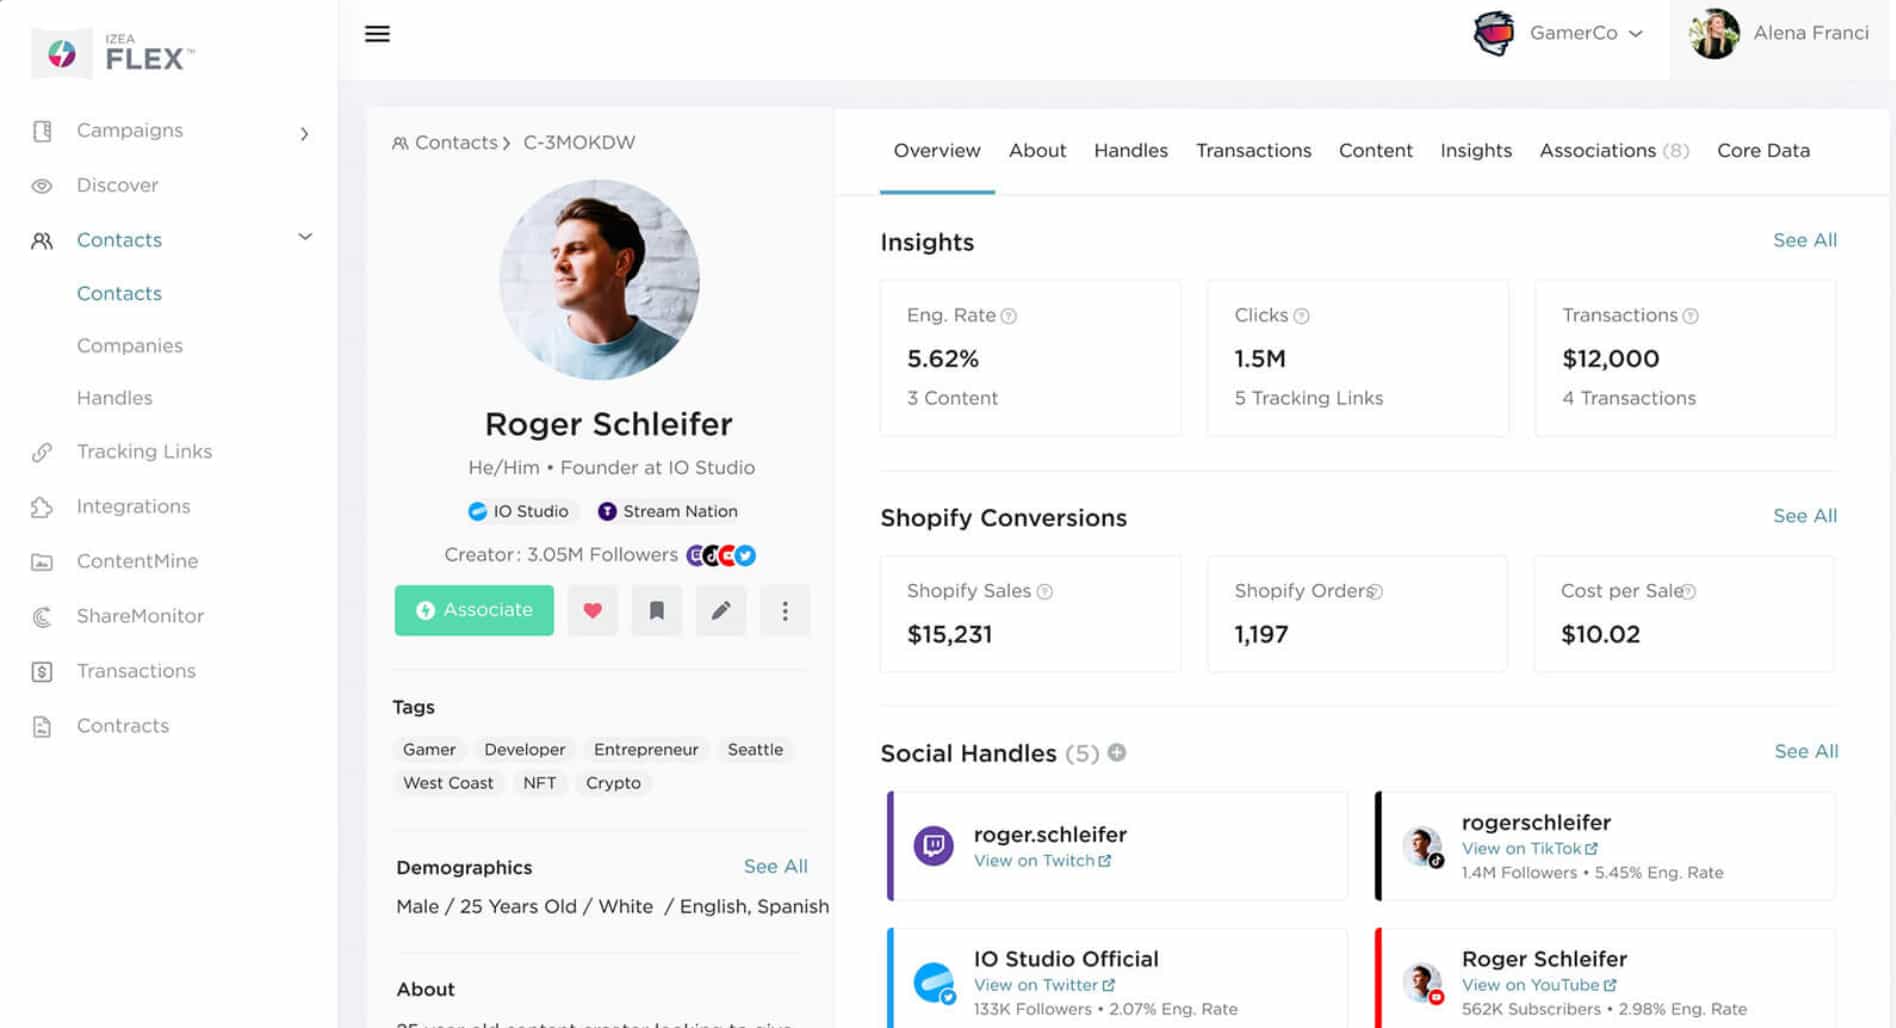Open ContentMine in the sidebar
Viewport: 1896px width, 1028px height.
click(136, 561)
